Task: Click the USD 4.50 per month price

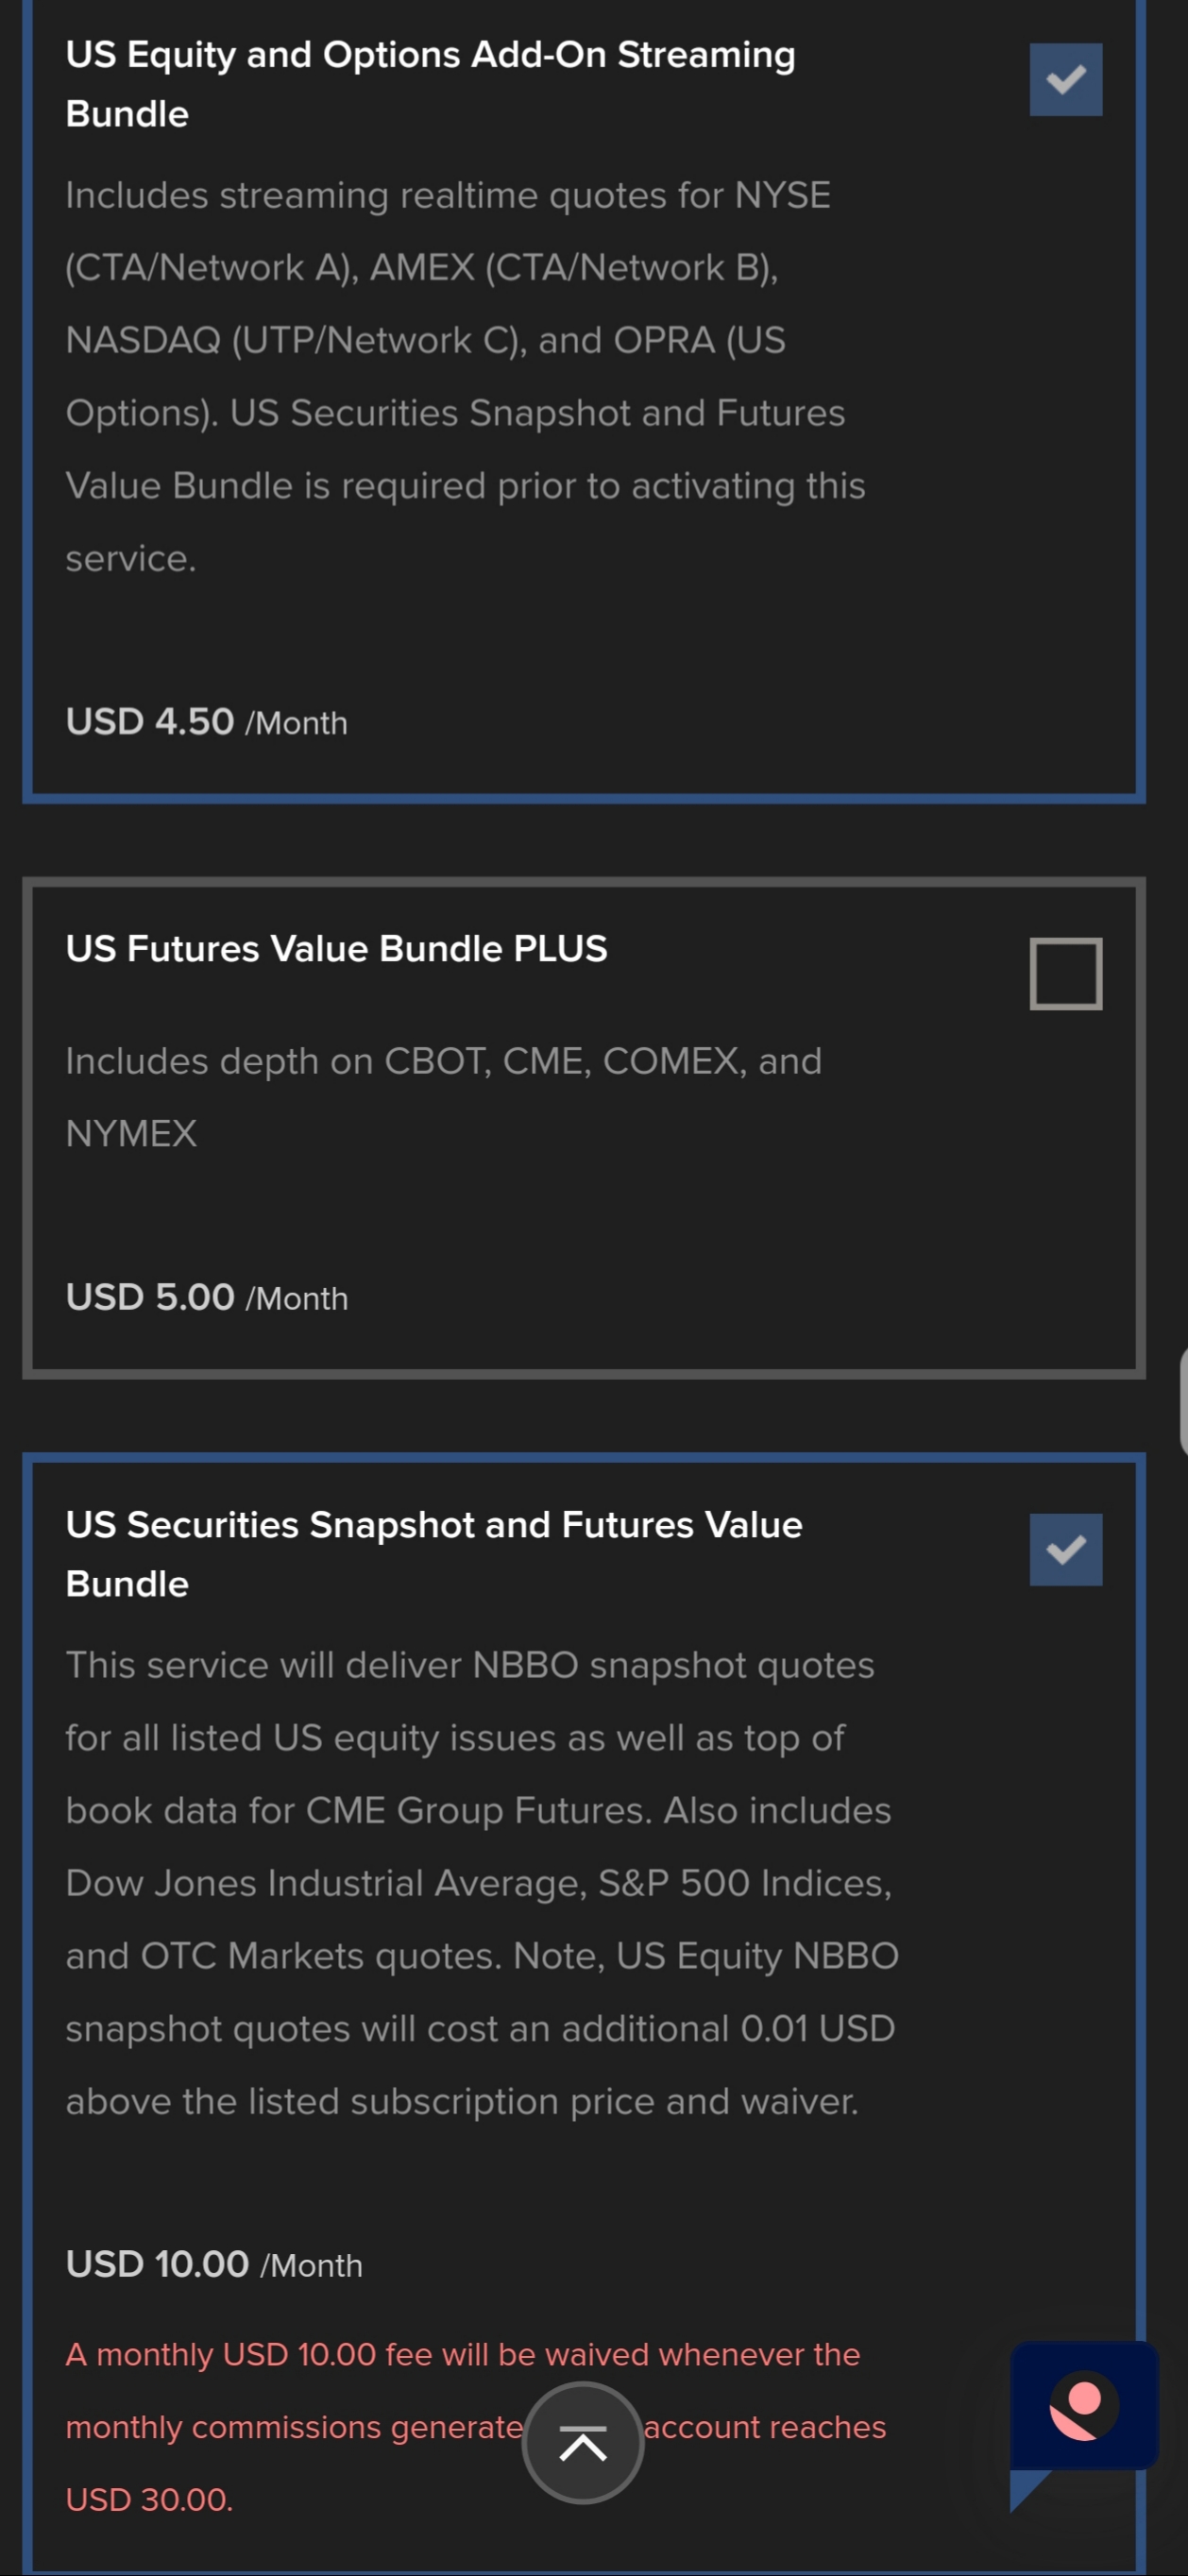Action: point(207,721)
